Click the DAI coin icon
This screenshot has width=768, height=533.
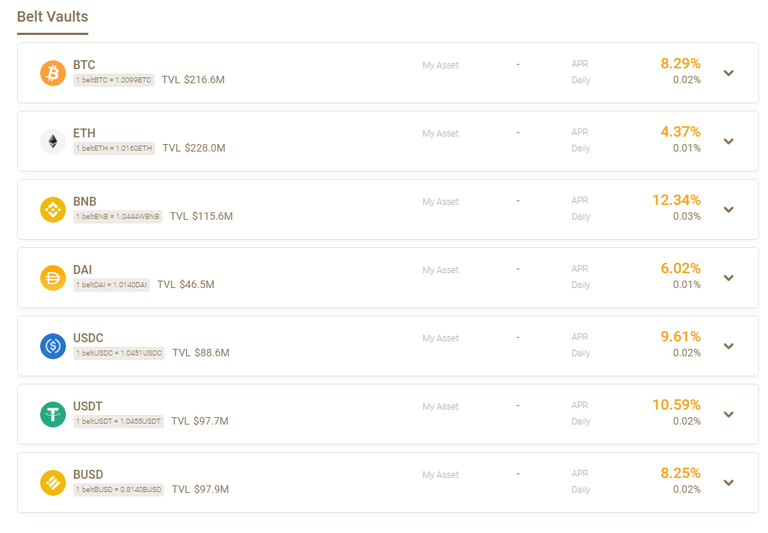point(53,278)
